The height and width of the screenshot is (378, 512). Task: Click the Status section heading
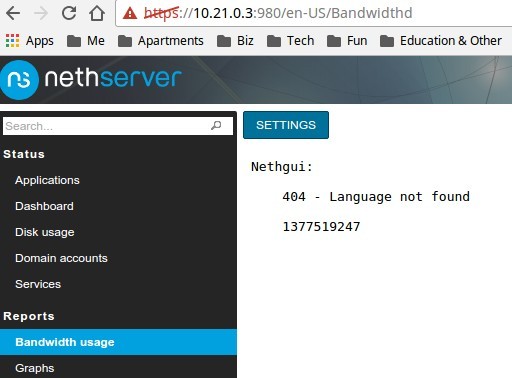click(x=24, y=154)
